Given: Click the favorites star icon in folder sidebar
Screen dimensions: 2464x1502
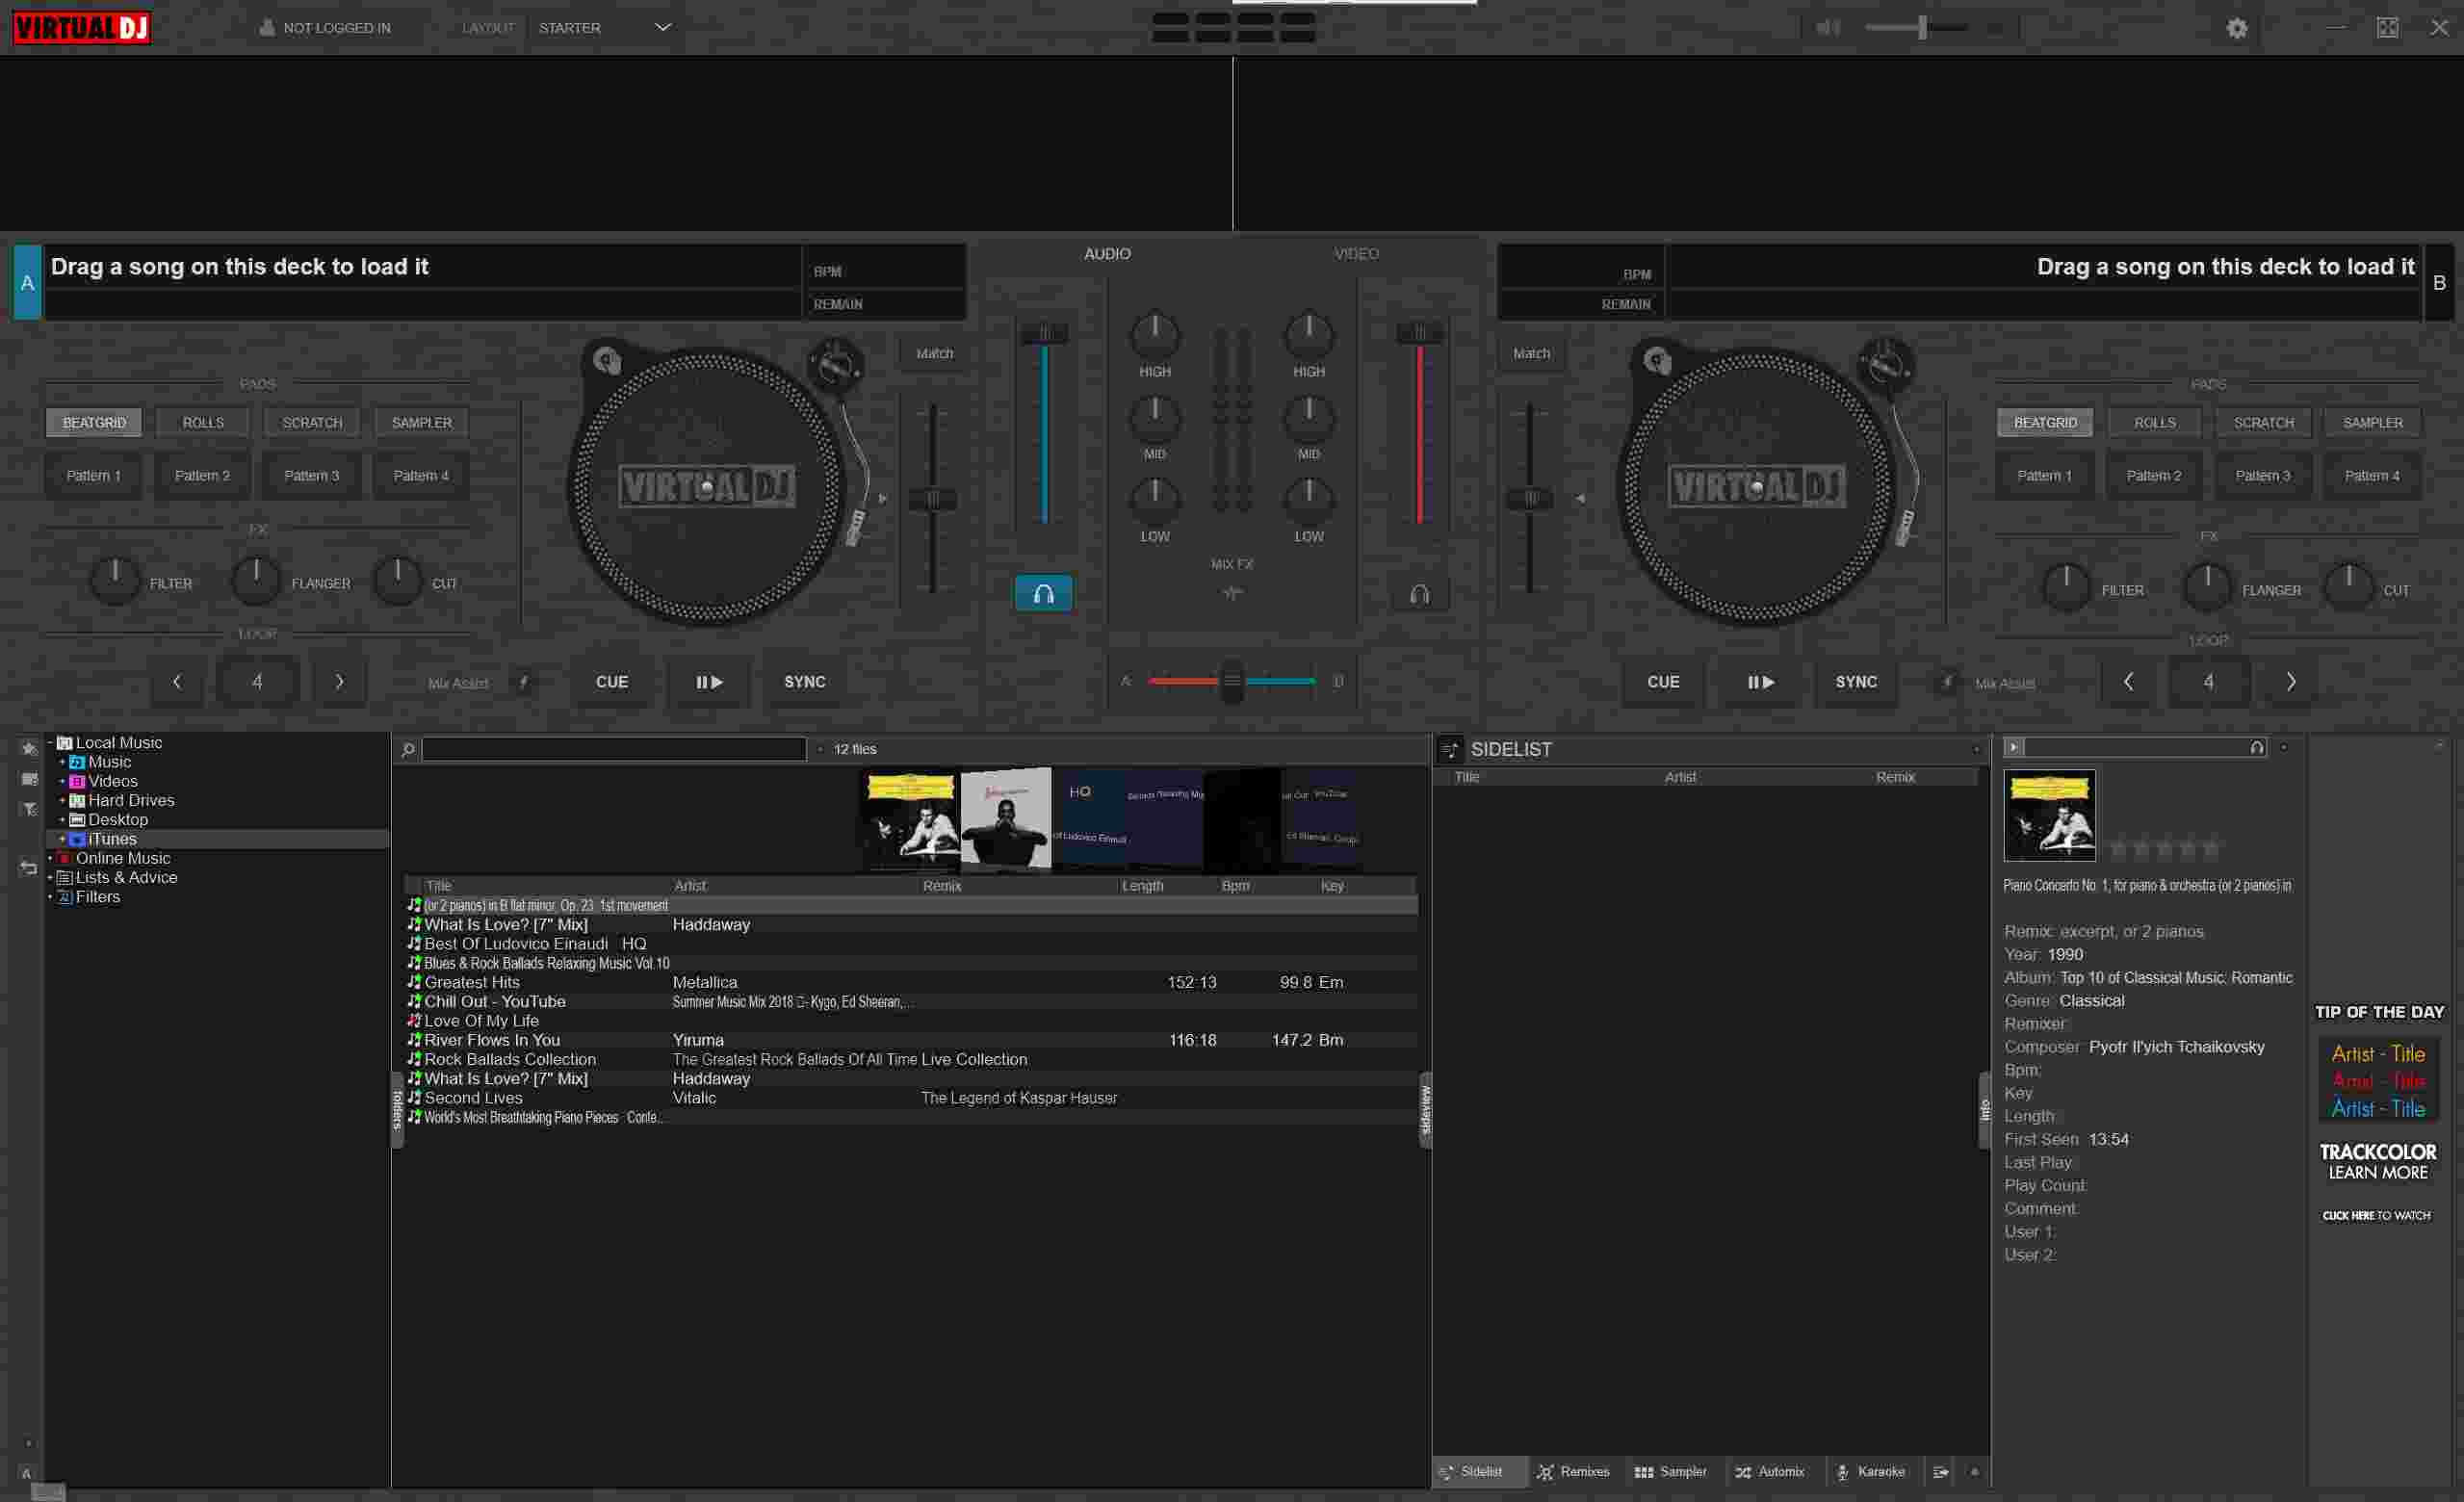Looking at the screenshot, I should (x=29, y=748).
